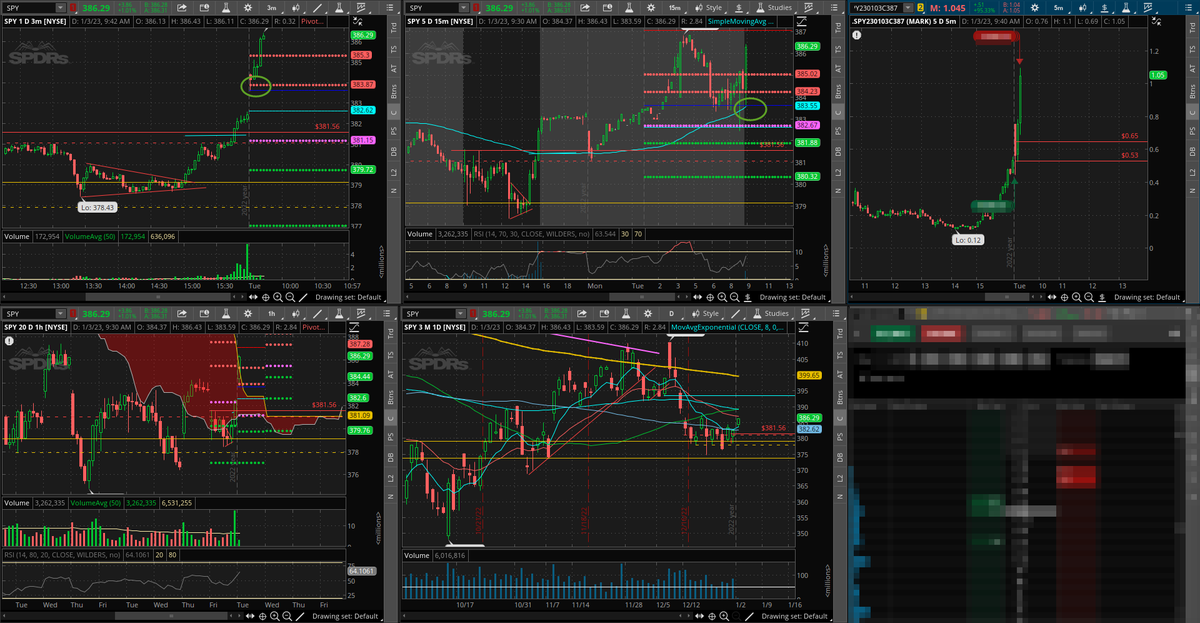The image size is (1200, 623).
Task: Open list menu icon on 3m chart
Action: click(x=390, y=7)
